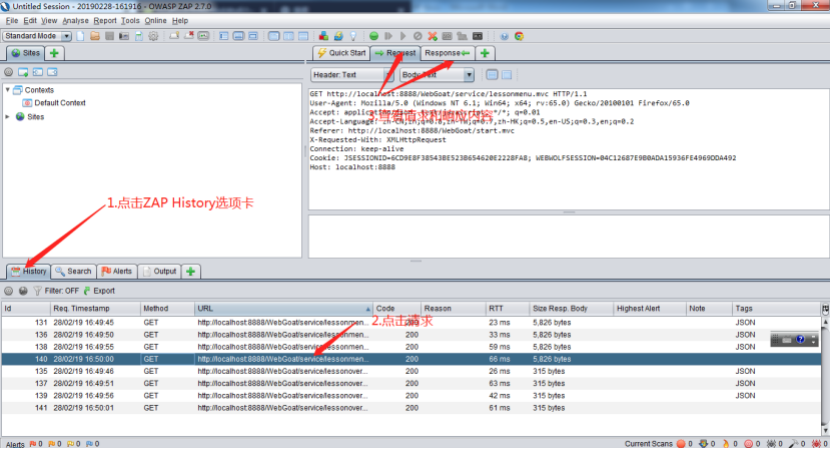Click inside the request header text area
This screenshot has height=450, width=832.
click(x=569, y=149)
